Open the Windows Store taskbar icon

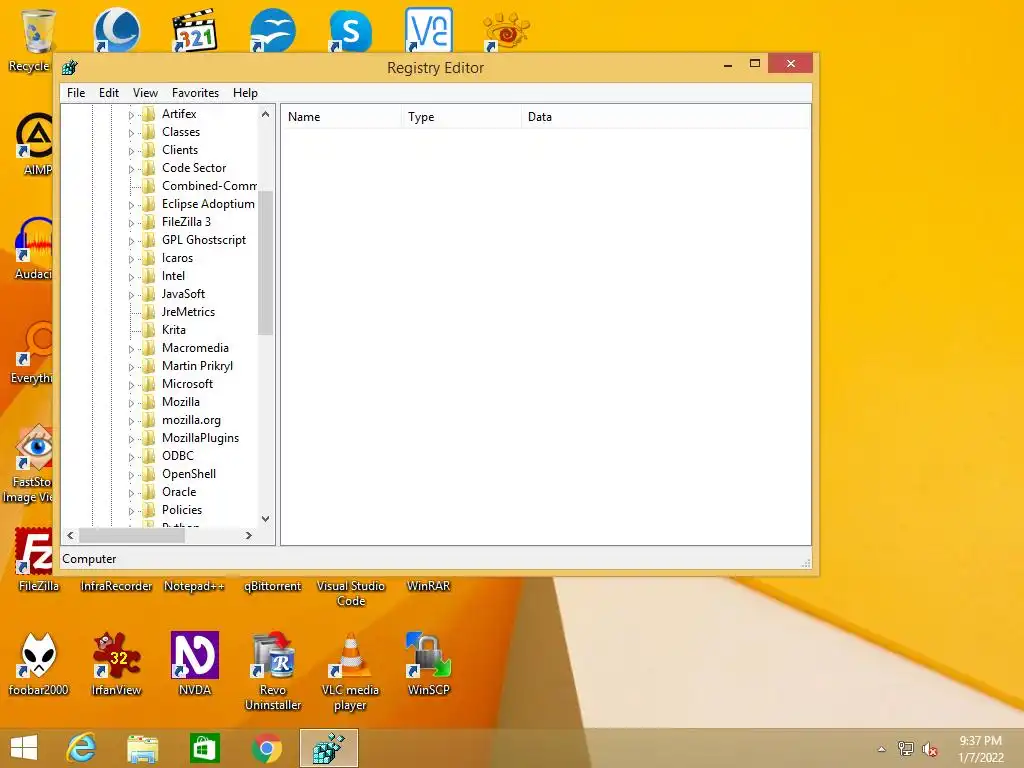204,748
